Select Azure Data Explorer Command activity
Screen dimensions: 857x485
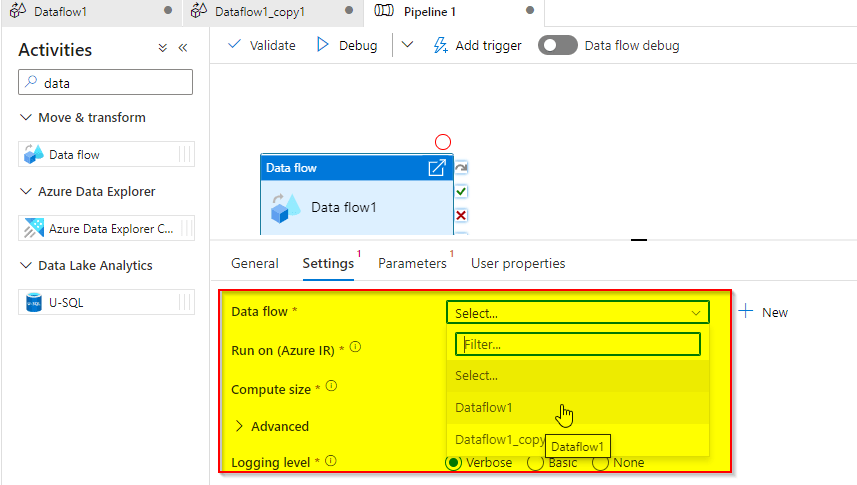pyautogui.click(x=106, y=228)
